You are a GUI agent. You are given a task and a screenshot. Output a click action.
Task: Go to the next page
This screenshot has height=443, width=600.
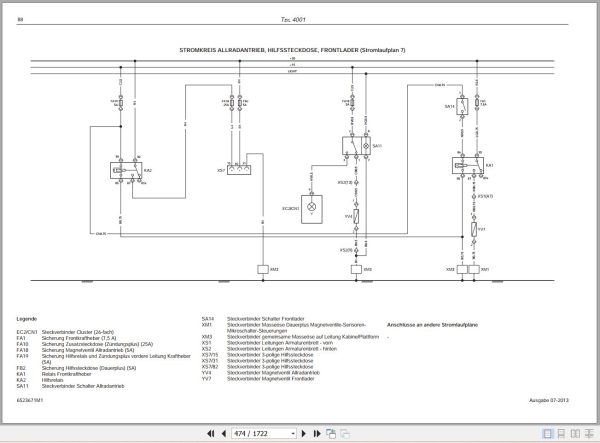[x=304, y=433]
